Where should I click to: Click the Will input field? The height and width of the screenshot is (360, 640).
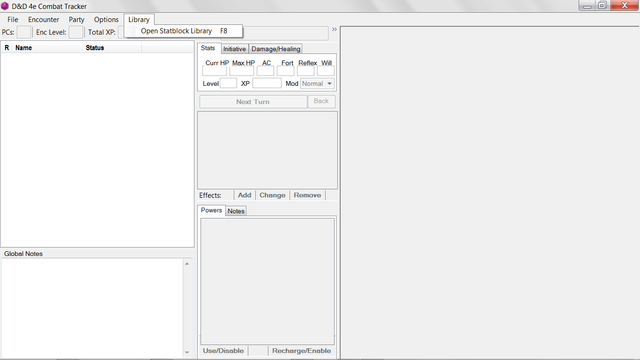[326, 71]
